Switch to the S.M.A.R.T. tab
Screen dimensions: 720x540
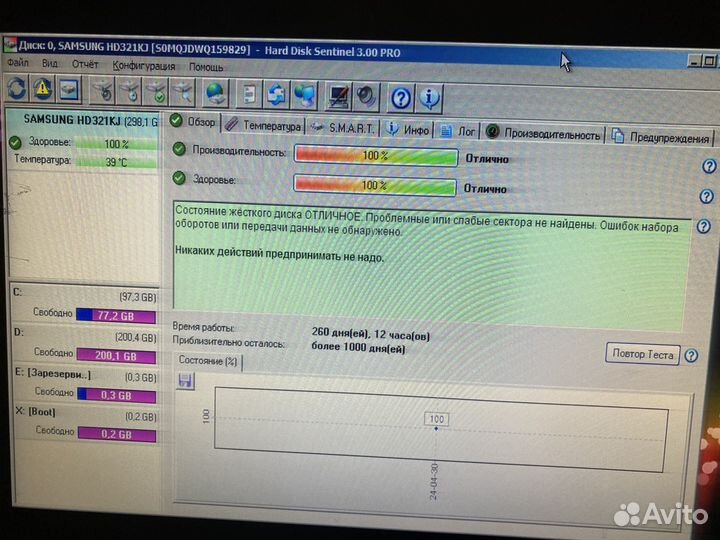[343, 128]
